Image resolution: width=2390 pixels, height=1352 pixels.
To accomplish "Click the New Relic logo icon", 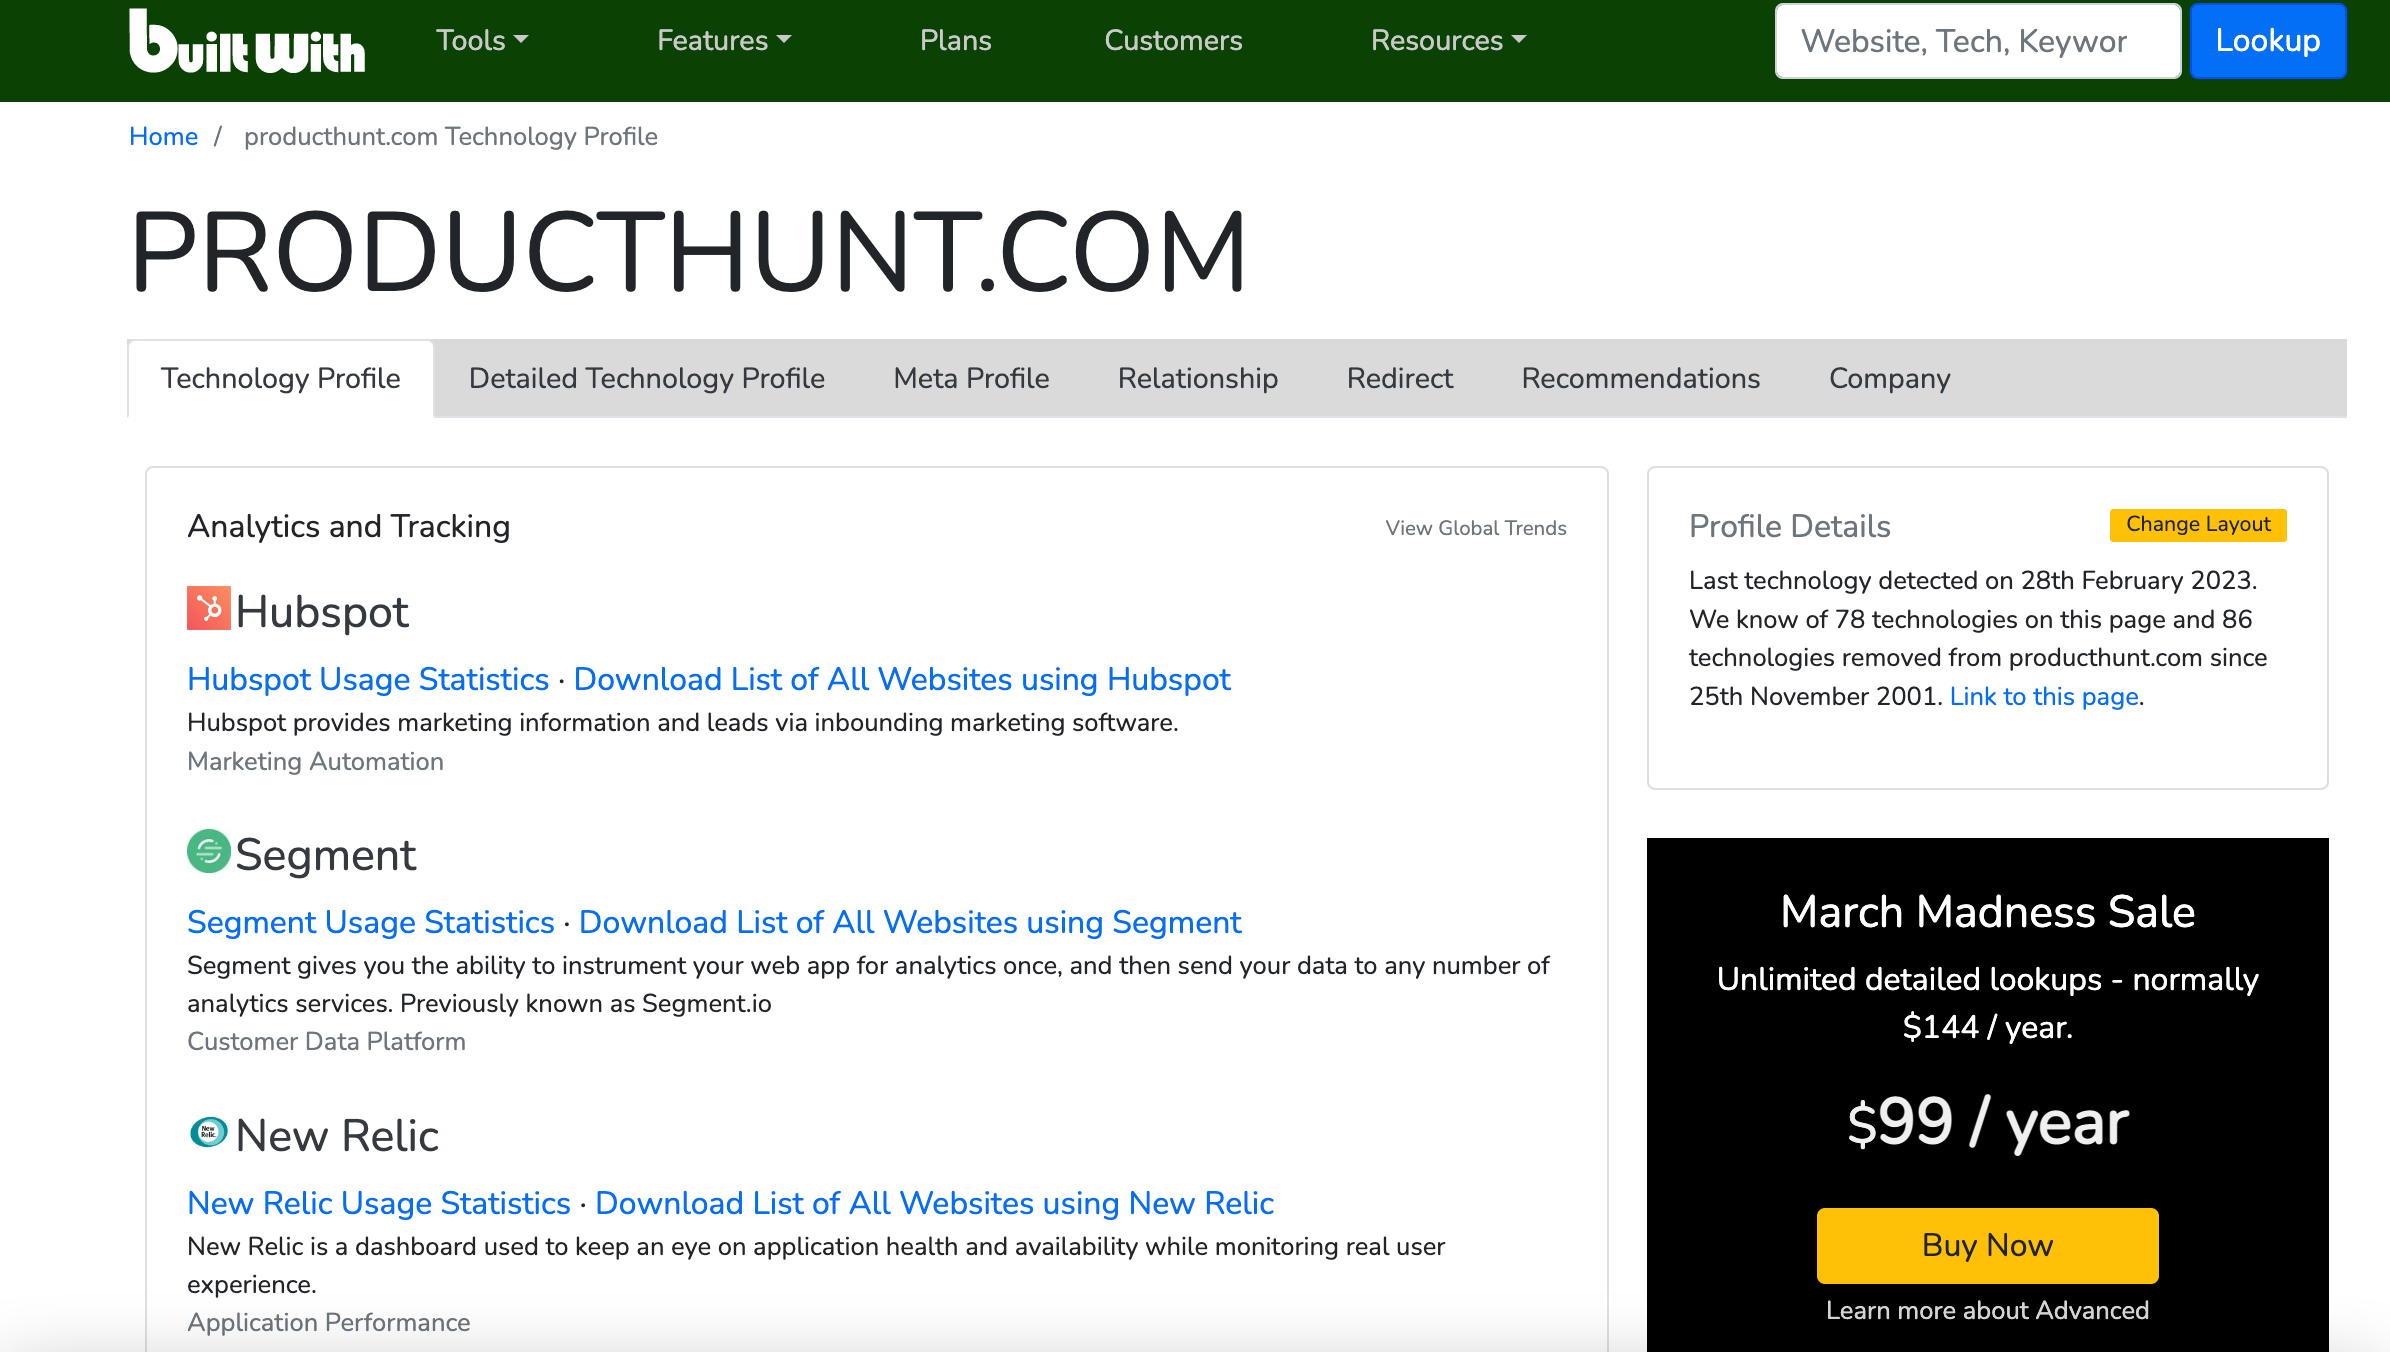I will pos(208,1133).
